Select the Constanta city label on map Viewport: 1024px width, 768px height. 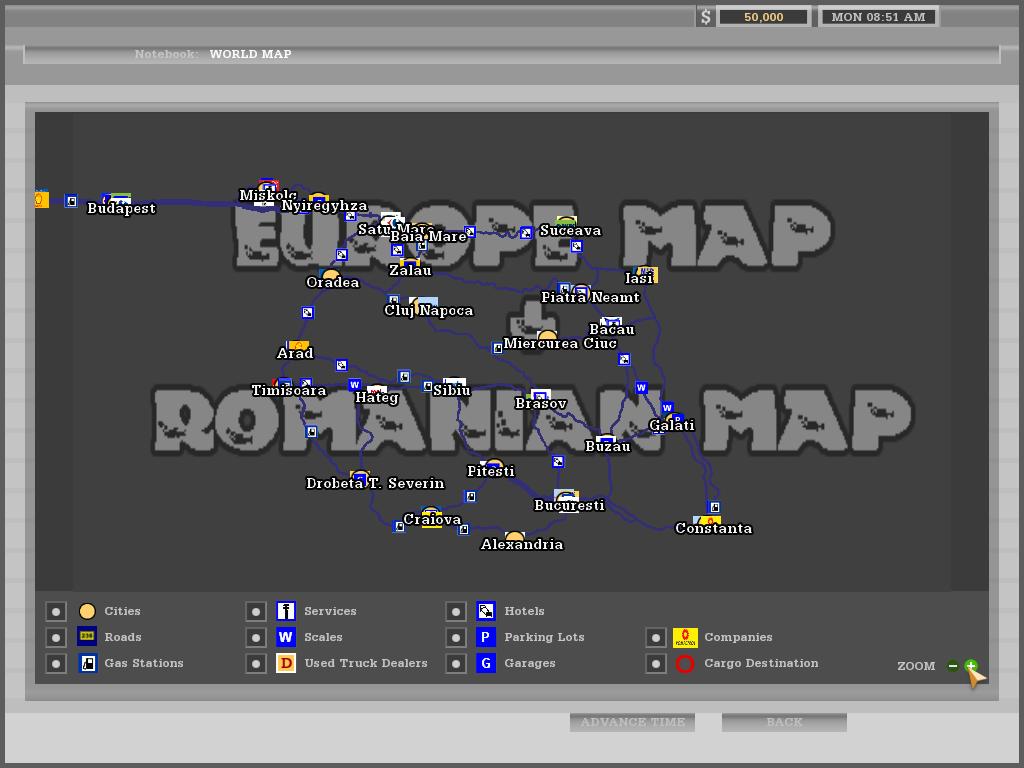click(x=713, y=529)
